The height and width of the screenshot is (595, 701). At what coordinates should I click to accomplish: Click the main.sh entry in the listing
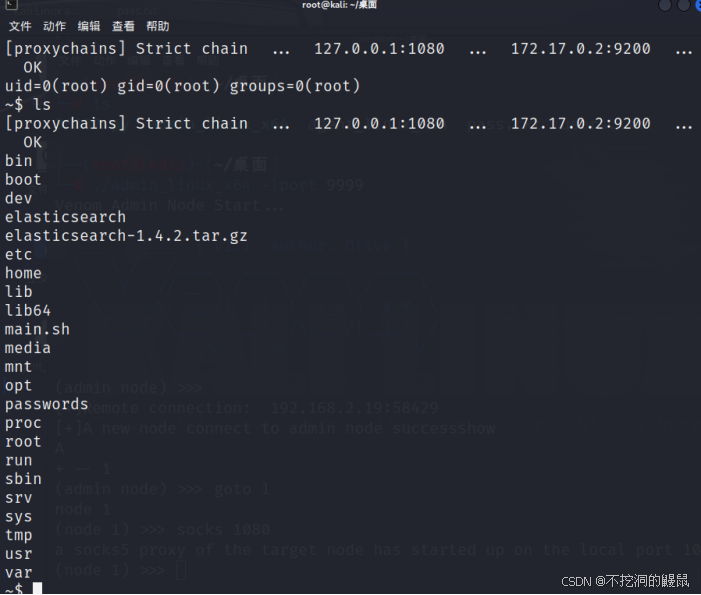click(37, 329)
